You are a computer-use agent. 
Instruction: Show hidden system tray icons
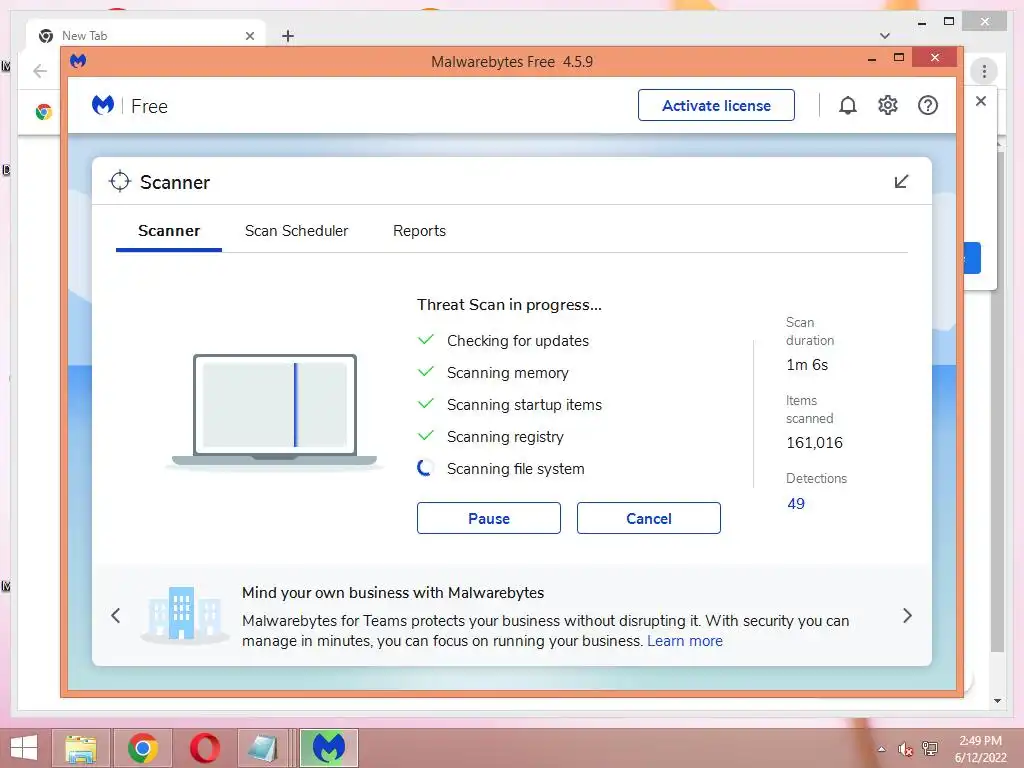pyautogui.click(x=882, y=749)
